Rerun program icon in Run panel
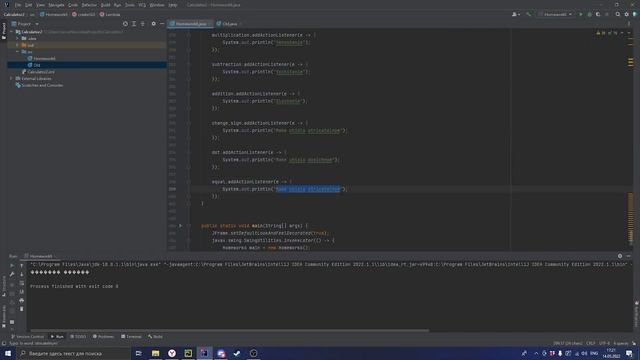 coord(12,265)
